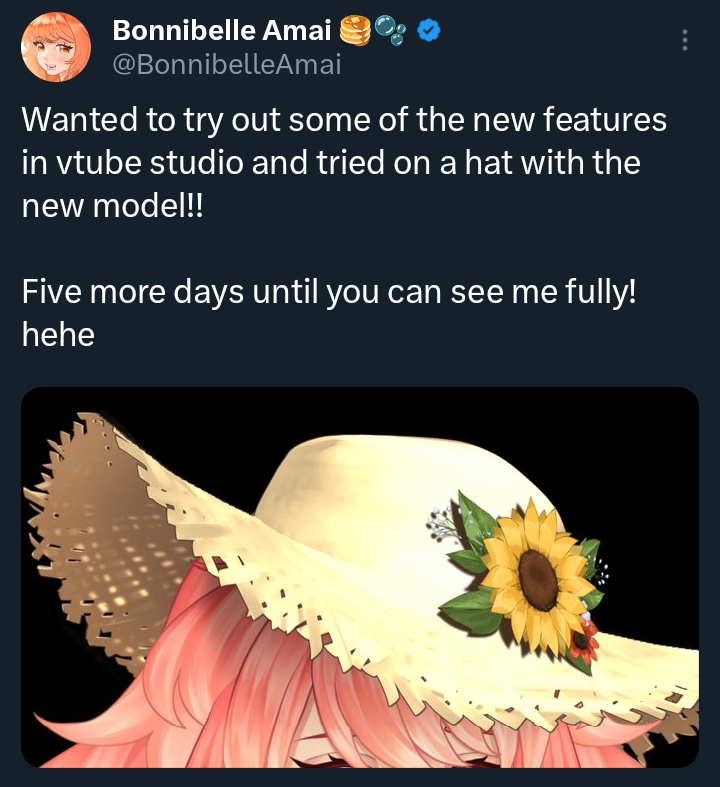The height and width of the screenshot is (787, 720).
Task: Click the tiny white flowers above leaves
Action: (442, 523)
